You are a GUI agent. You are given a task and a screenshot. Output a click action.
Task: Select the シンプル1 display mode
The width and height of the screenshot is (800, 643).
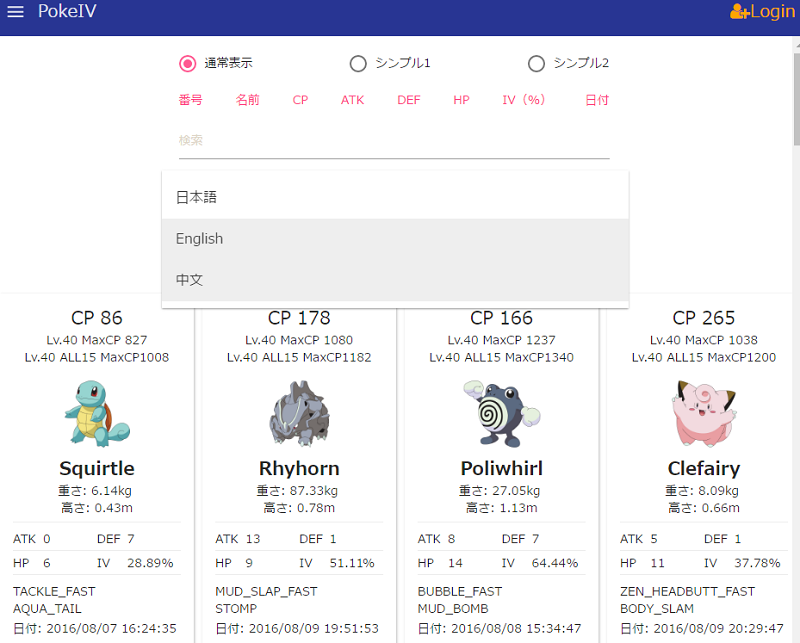pyautogui.click(x=358, y=64)
